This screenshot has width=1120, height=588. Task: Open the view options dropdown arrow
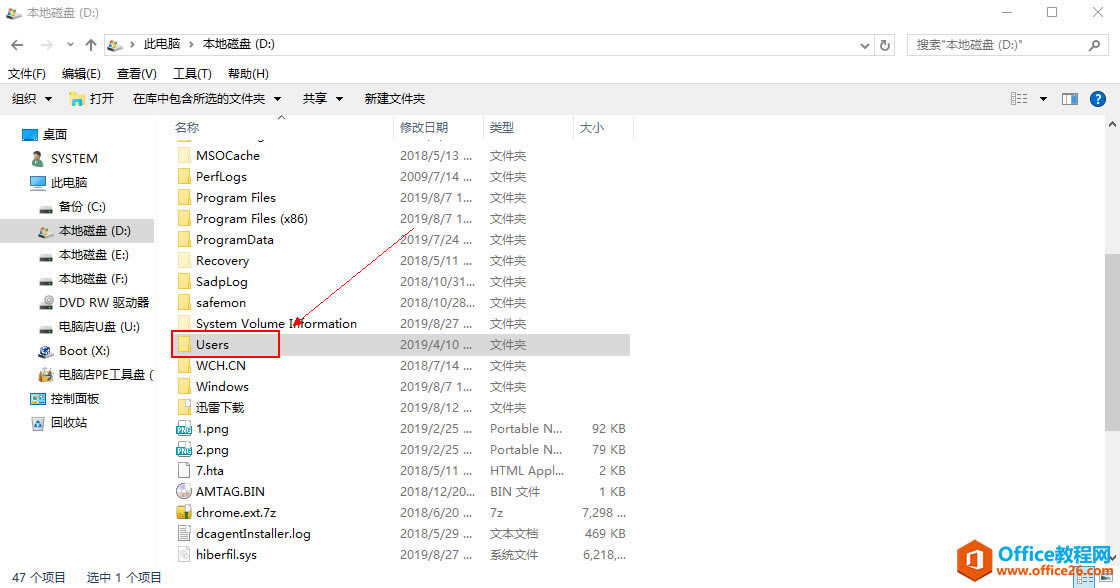(1043, 99)
